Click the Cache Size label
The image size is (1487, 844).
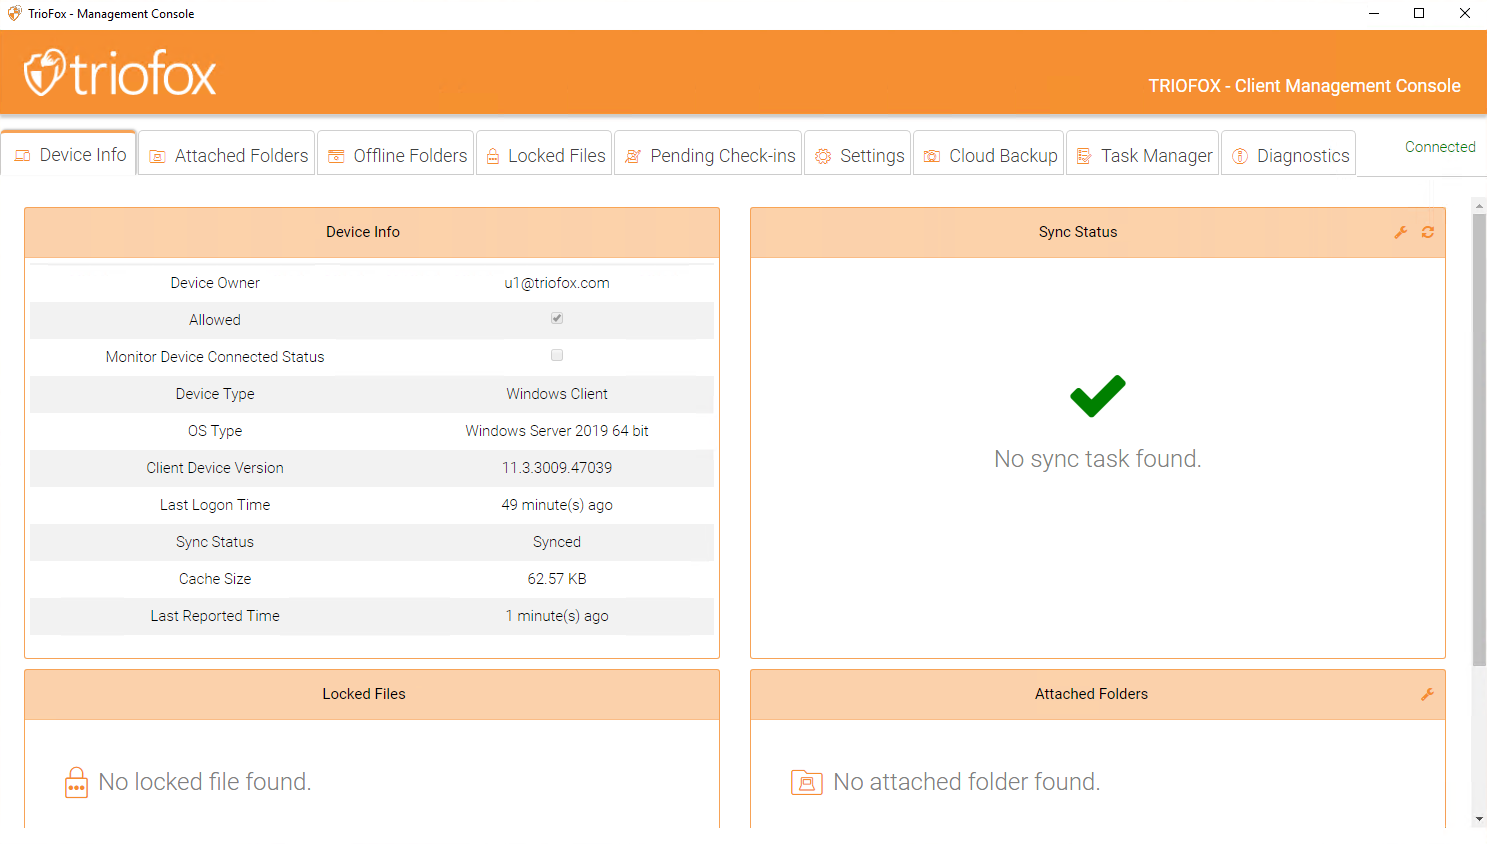[x=215, y=579]
